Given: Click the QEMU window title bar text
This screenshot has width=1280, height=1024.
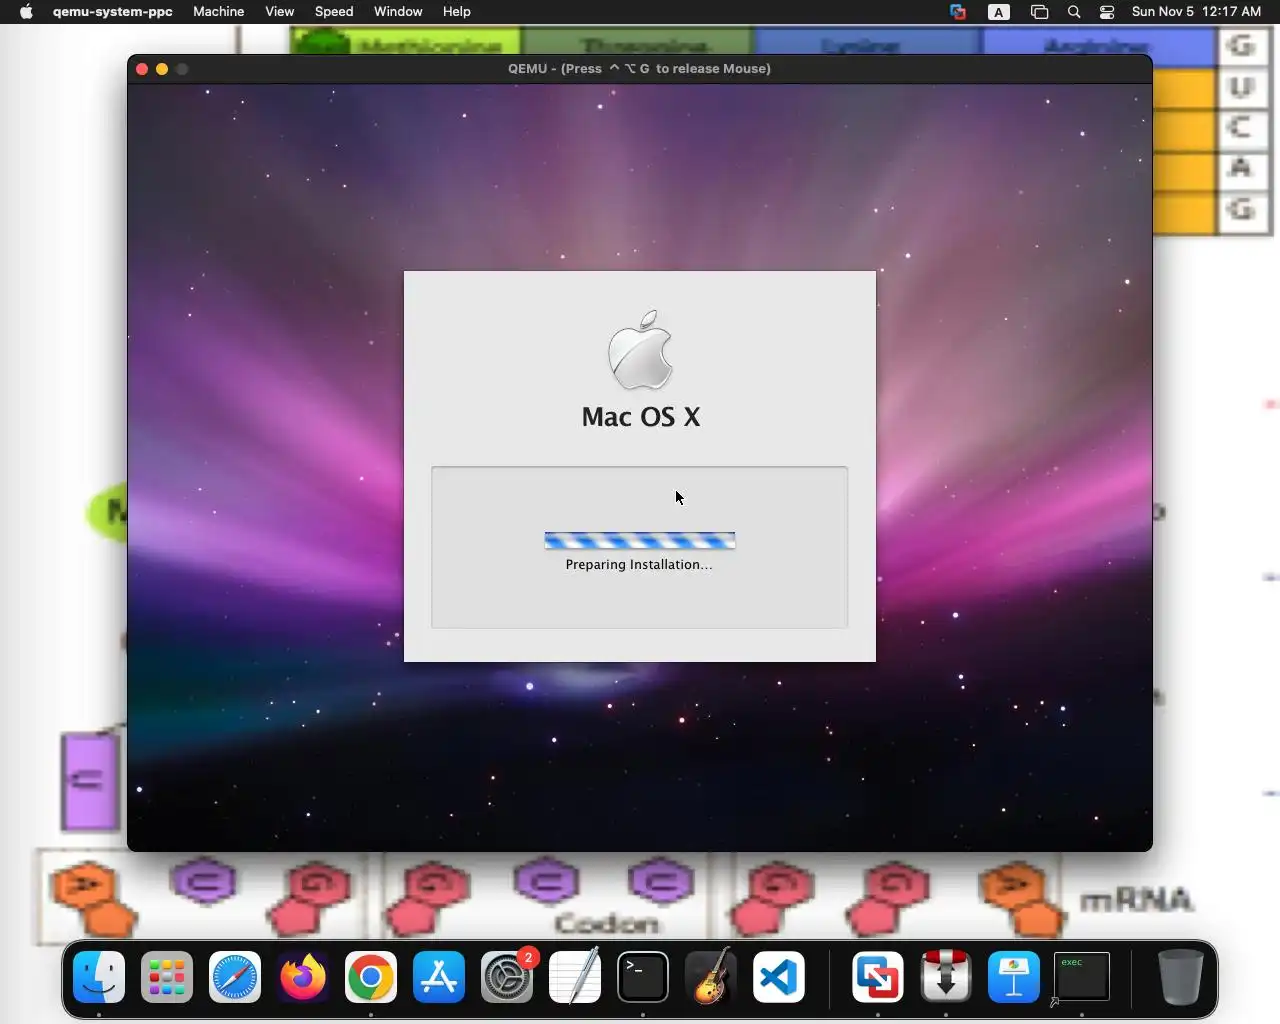Looking at the screenshot, I should pos(639,69).
